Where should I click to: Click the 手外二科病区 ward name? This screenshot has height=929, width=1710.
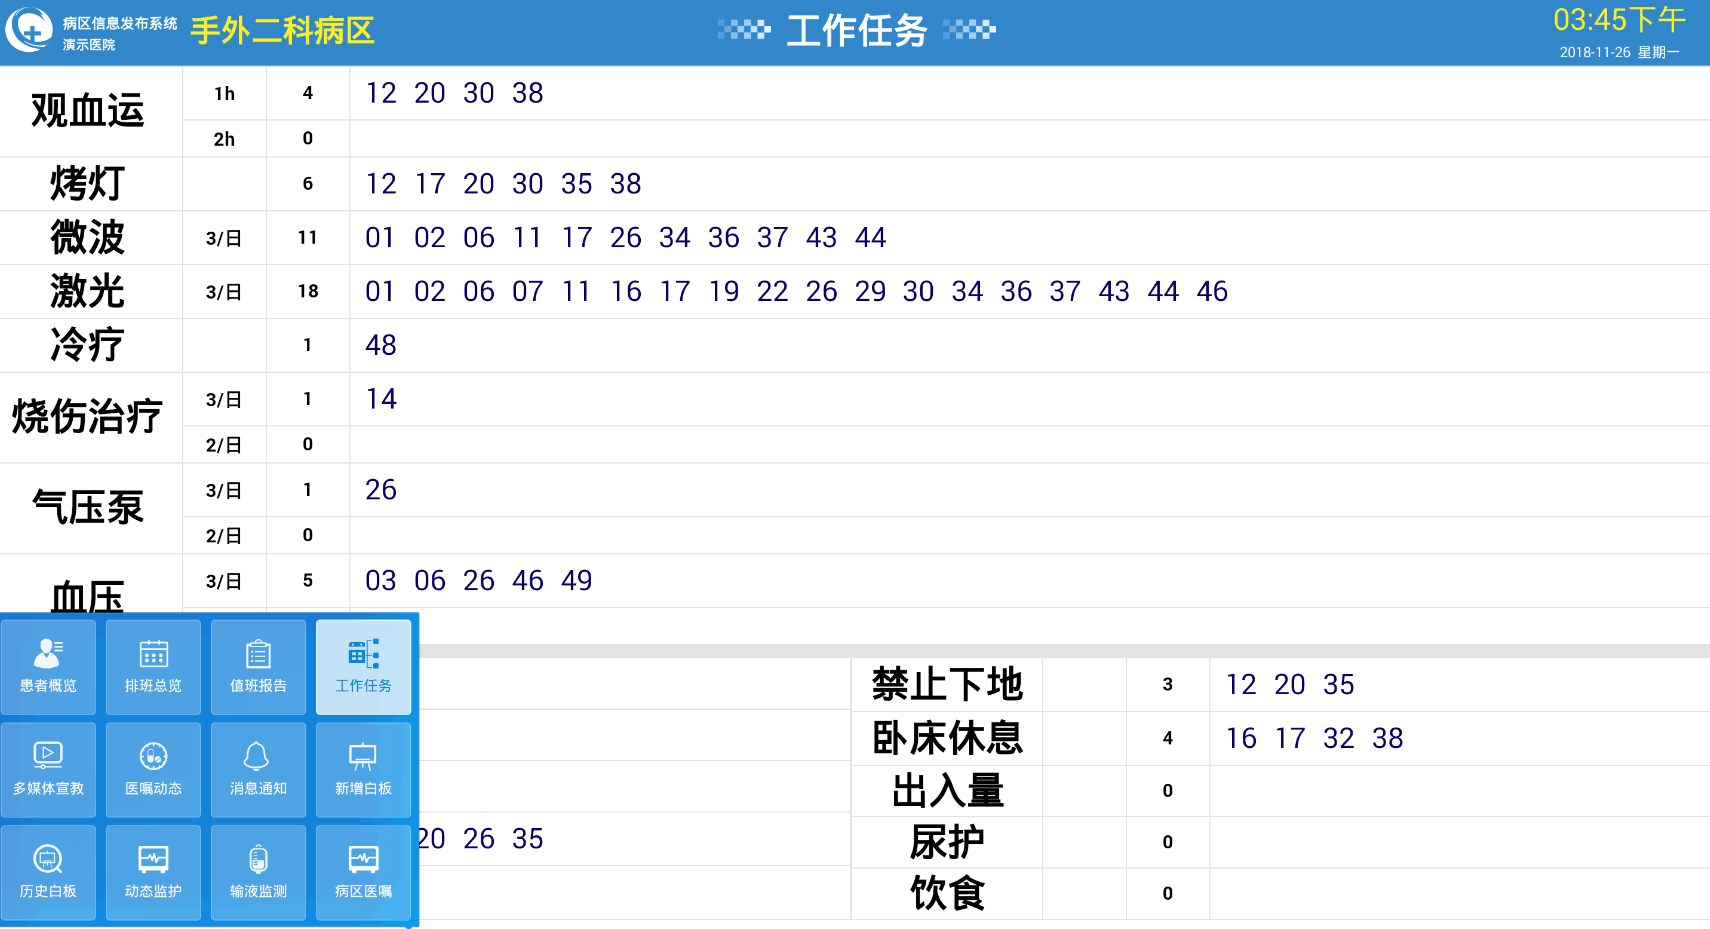tap(282, 31)
